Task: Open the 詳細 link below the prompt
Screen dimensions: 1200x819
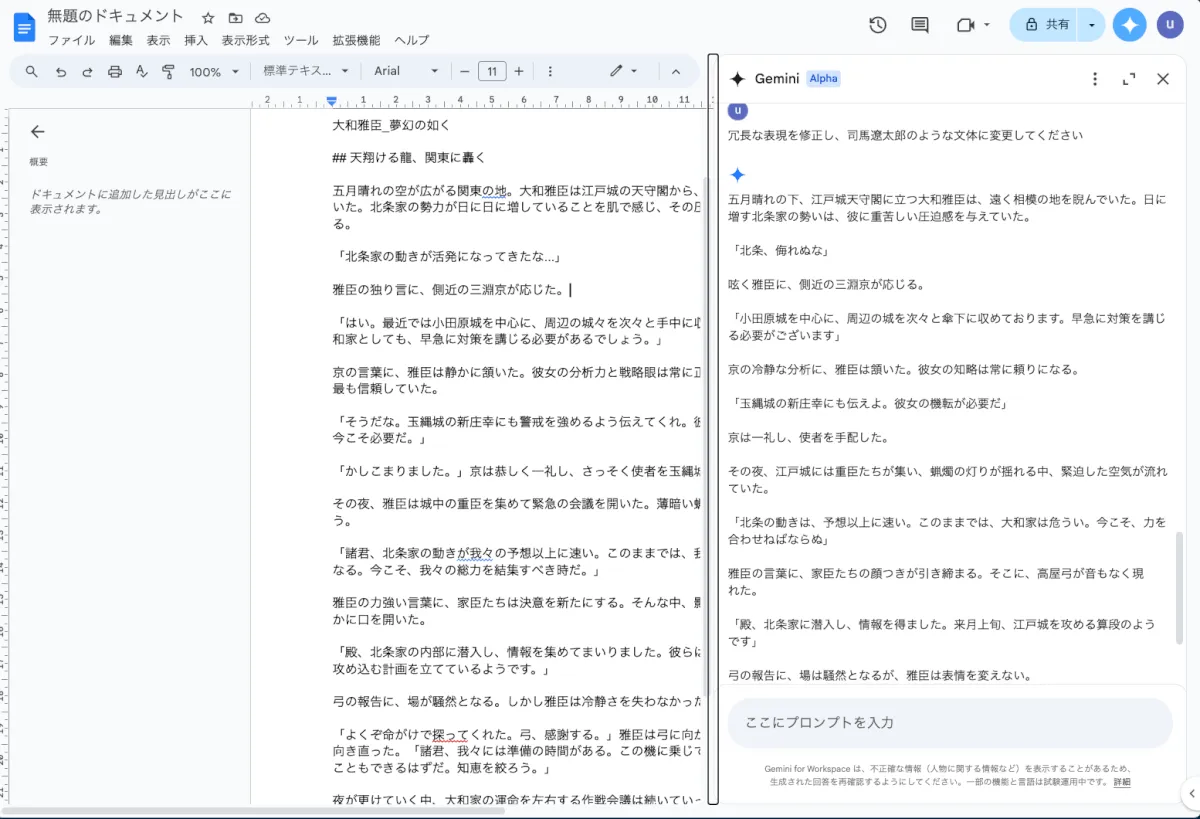Action: [1122, 782]
